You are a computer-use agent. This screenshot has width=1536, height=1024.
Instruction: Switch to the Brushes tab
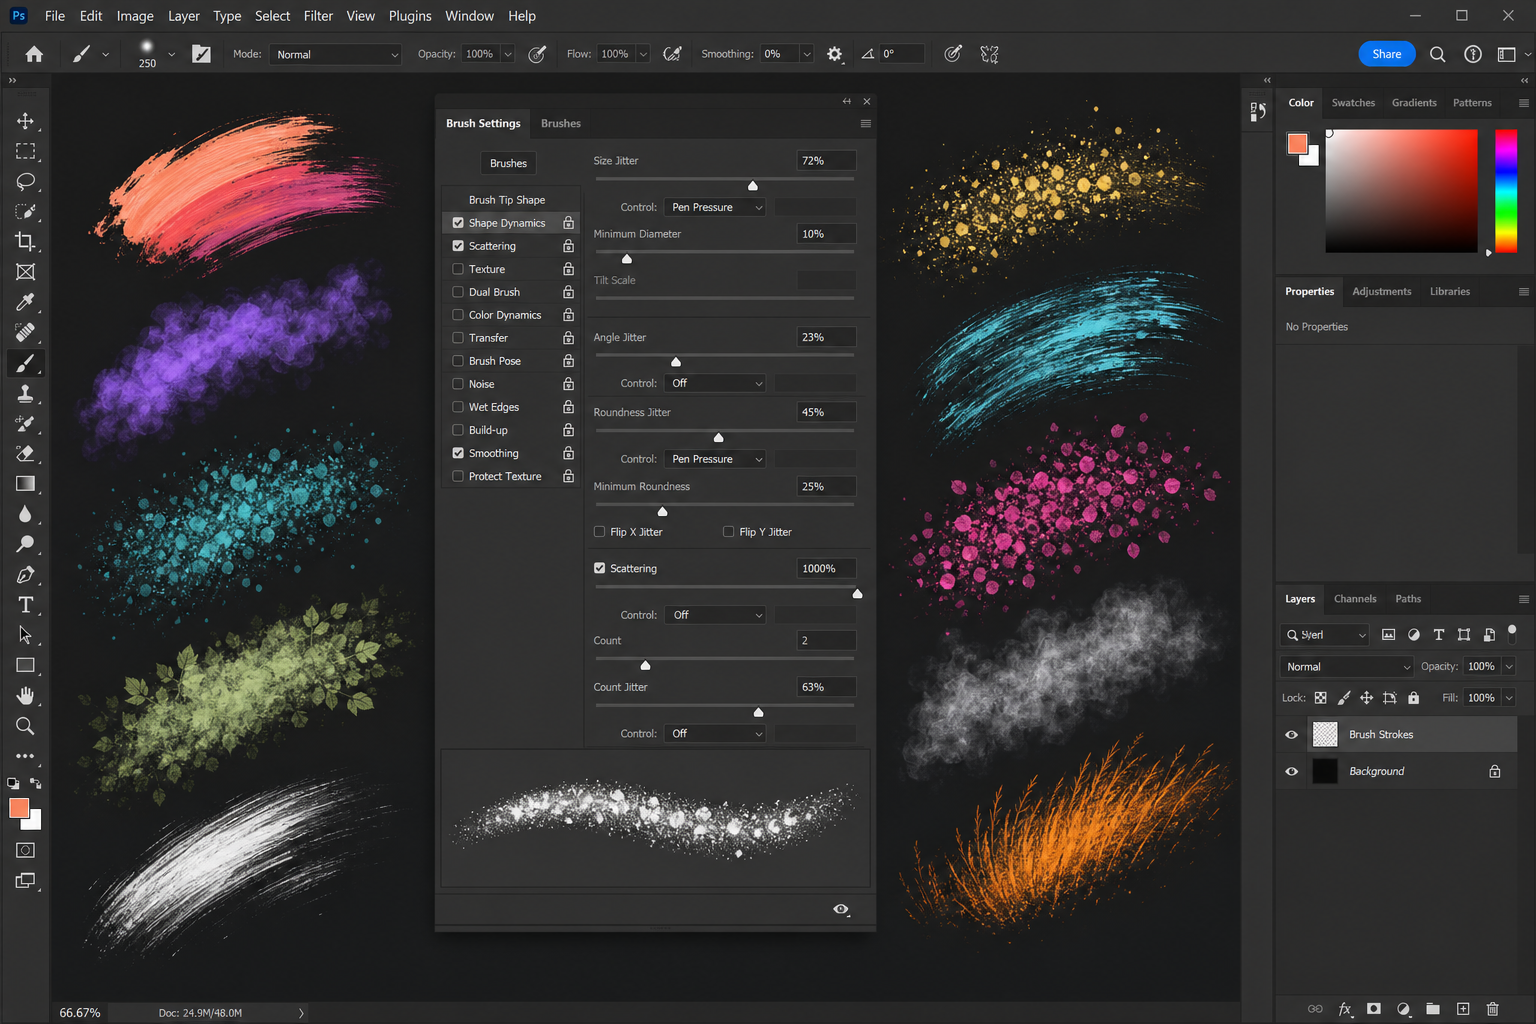[560, 123]
